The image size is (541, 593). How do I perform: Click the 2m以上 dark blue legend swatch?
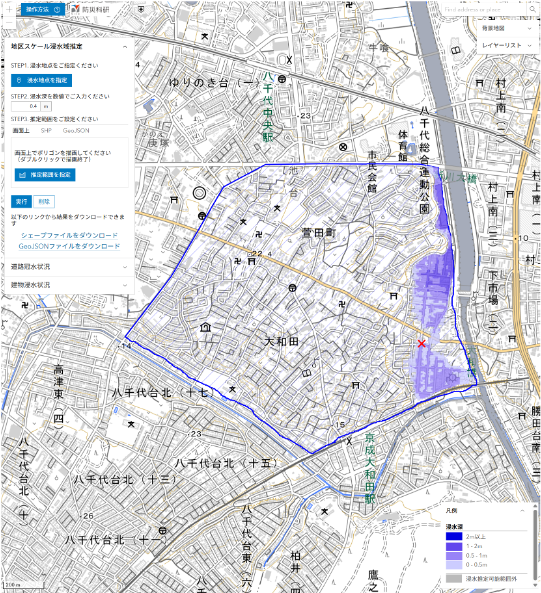point(454,536)
